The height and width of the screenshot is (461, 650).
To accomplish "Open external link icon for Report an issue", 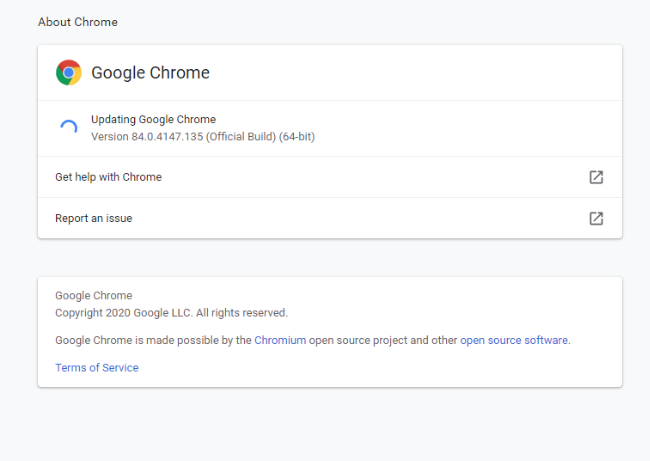I will coord(596,218).
